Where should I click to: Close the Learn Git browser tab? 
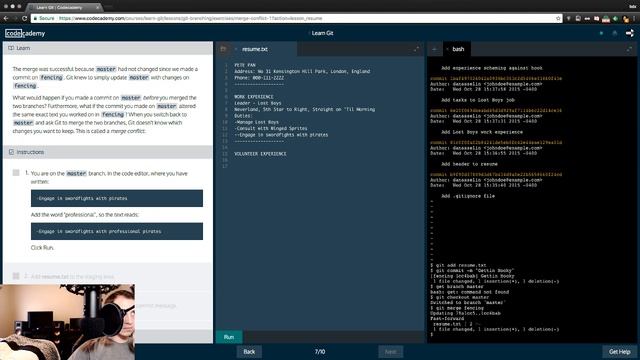click(x=98, y=7)
